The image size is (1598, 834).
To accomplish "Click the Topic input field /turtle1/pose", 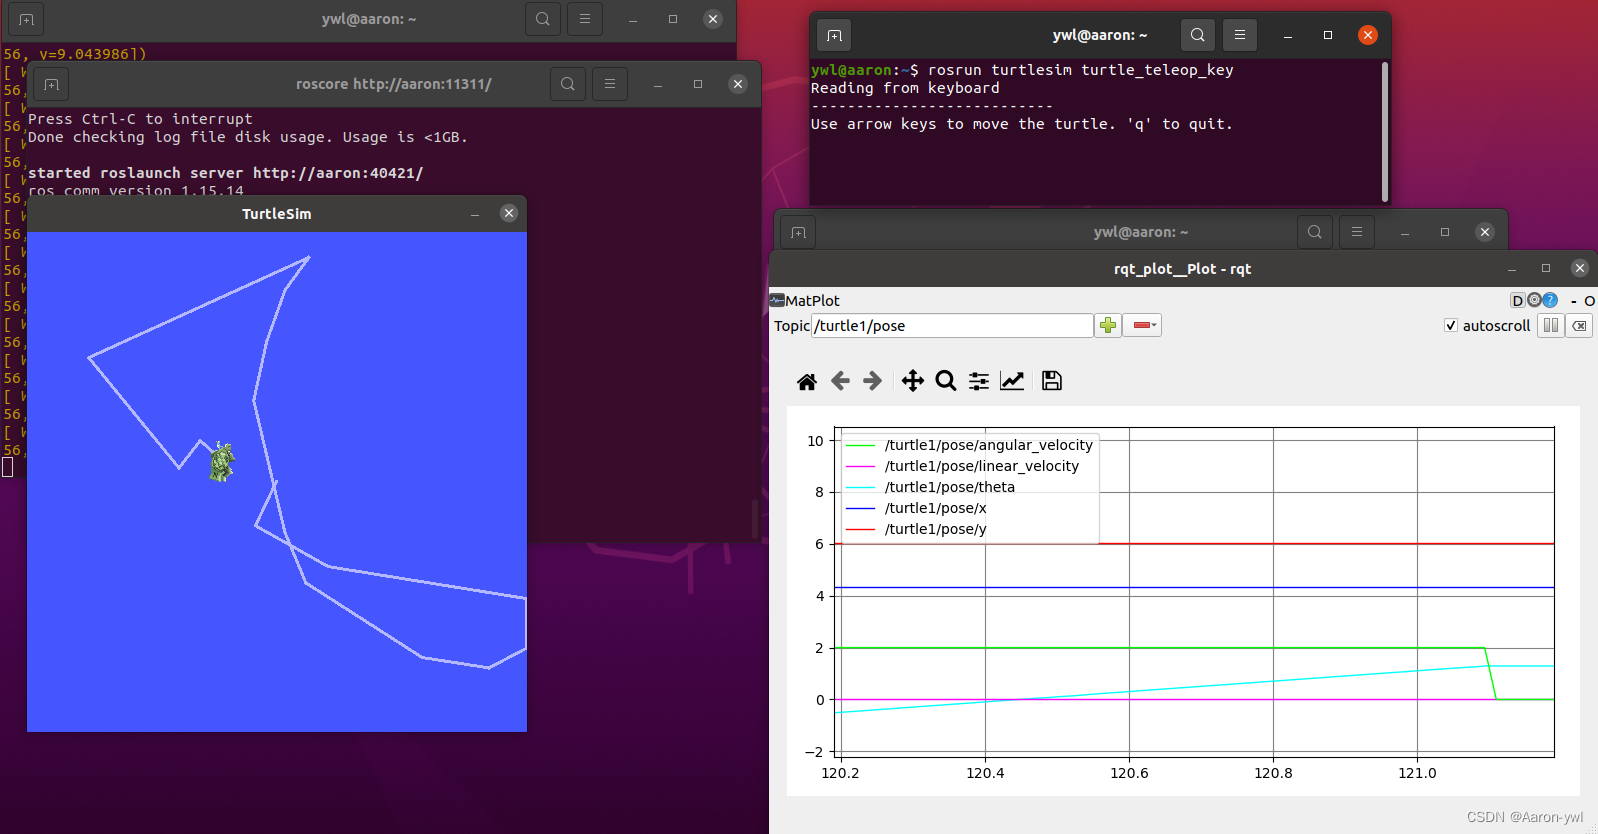I will (952, 325).
